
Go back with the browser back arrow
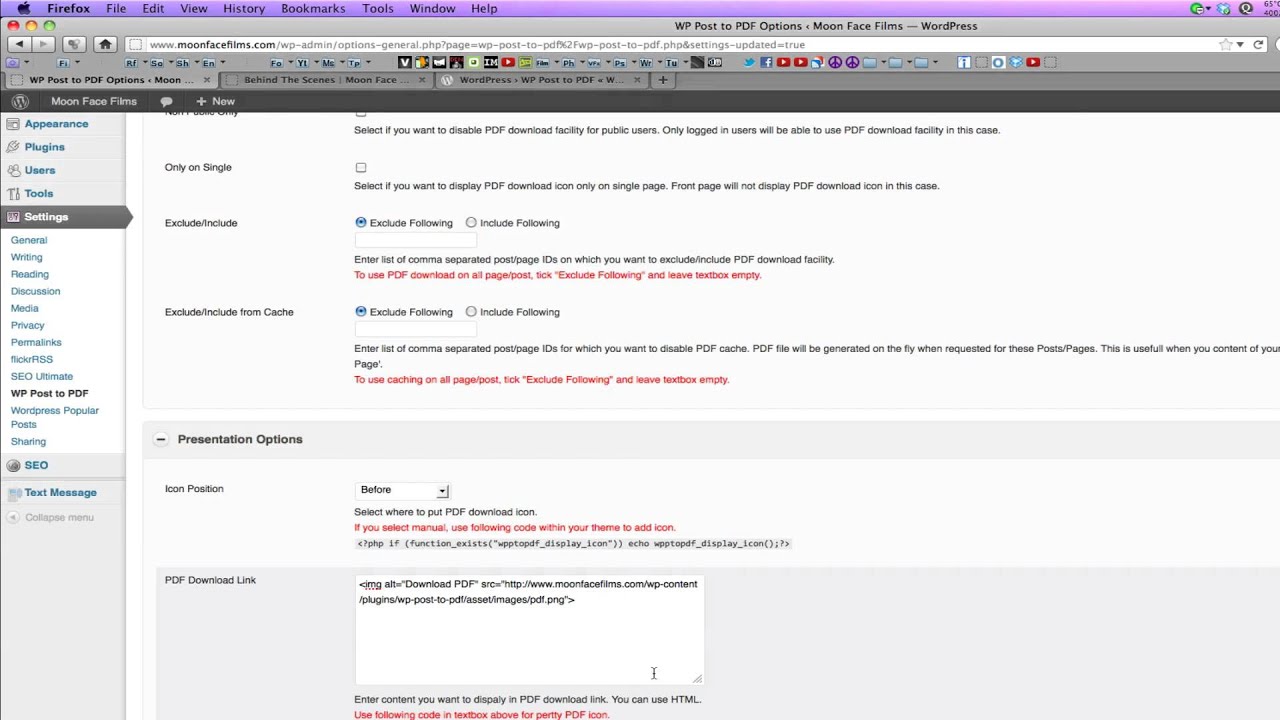(19, 44)
